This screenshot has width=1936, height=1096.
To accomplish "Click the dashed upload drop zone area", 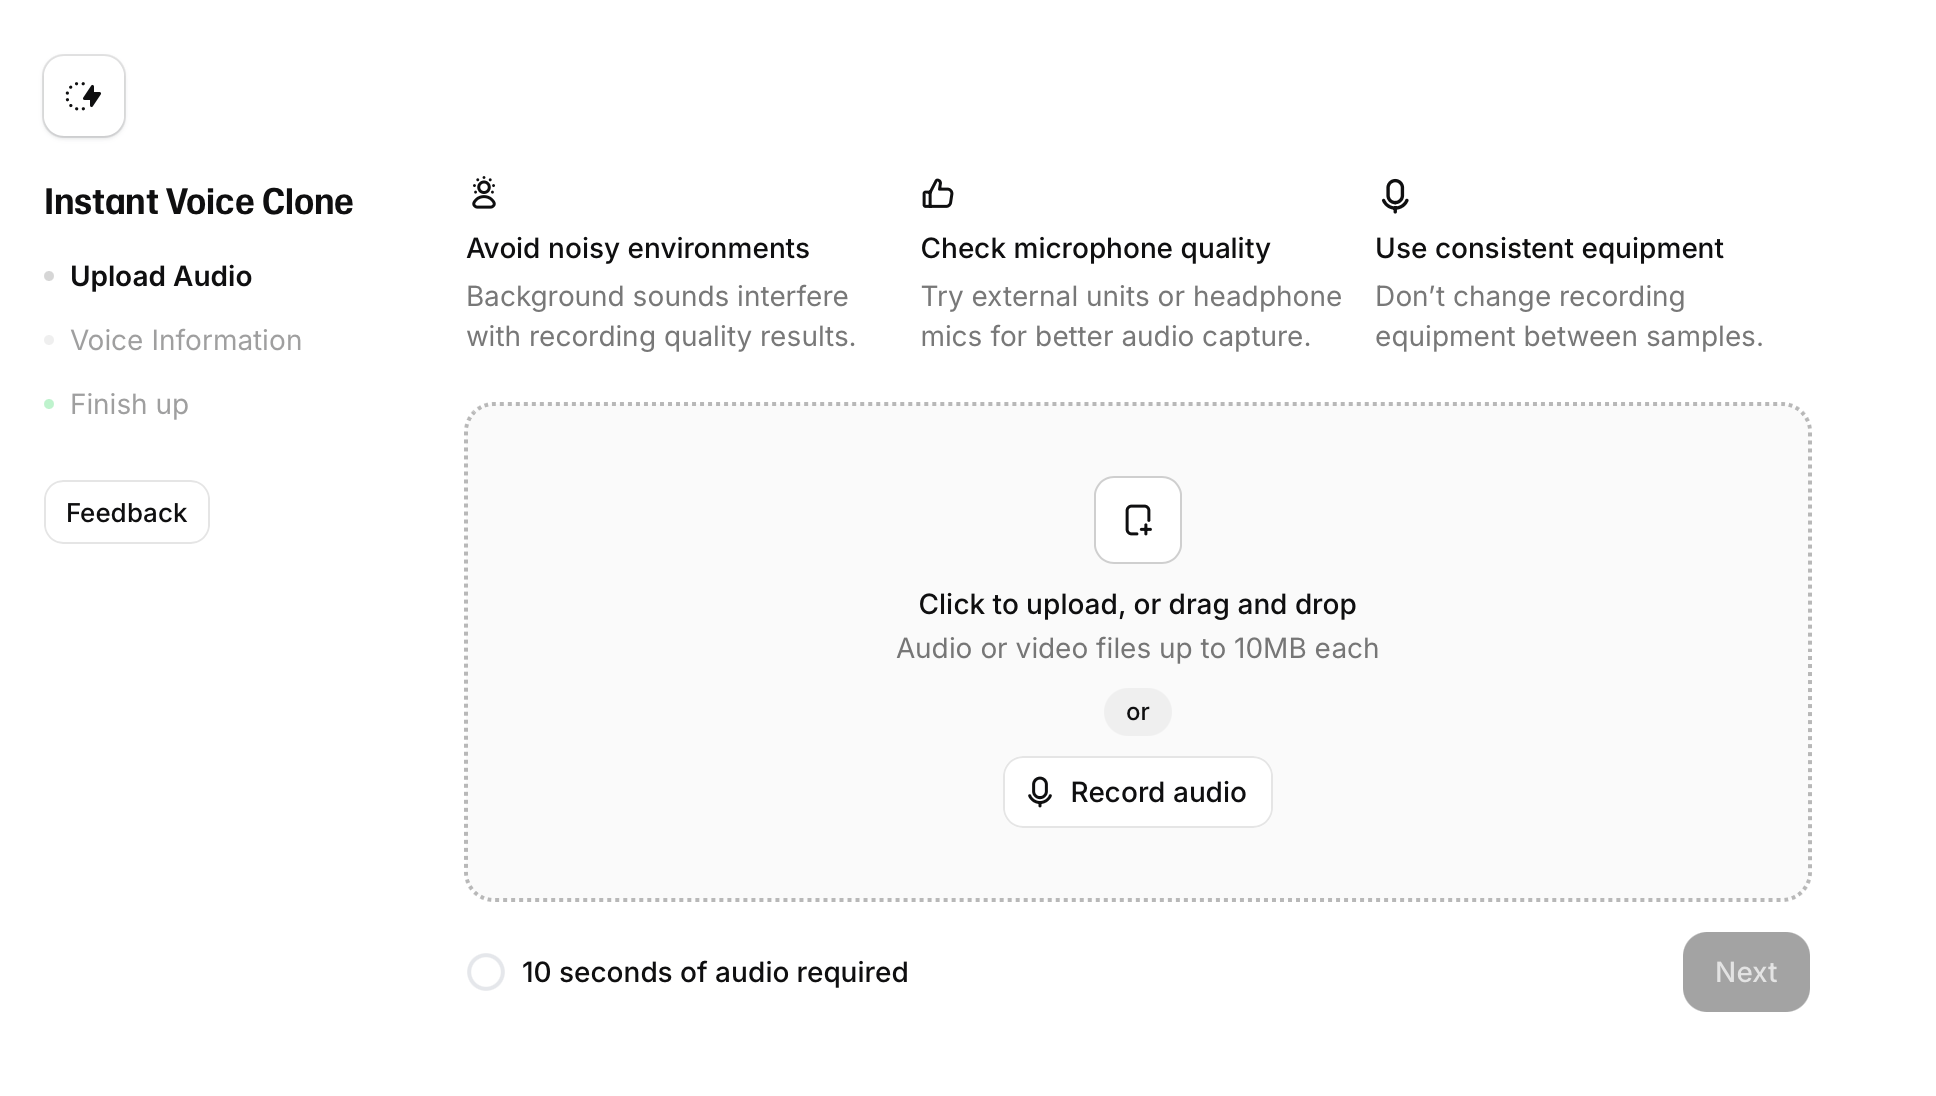I will (1138, 652).
